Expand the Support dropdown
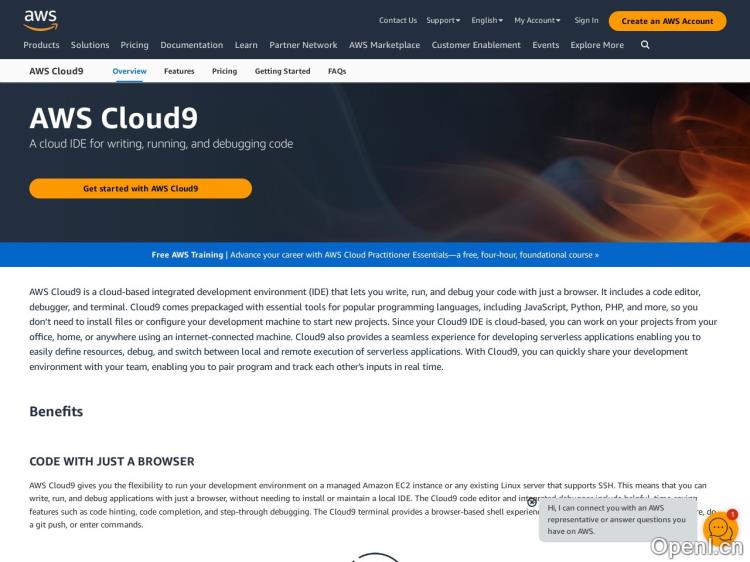Viewport: 750px width, 562px height. (x=443, y=21)
